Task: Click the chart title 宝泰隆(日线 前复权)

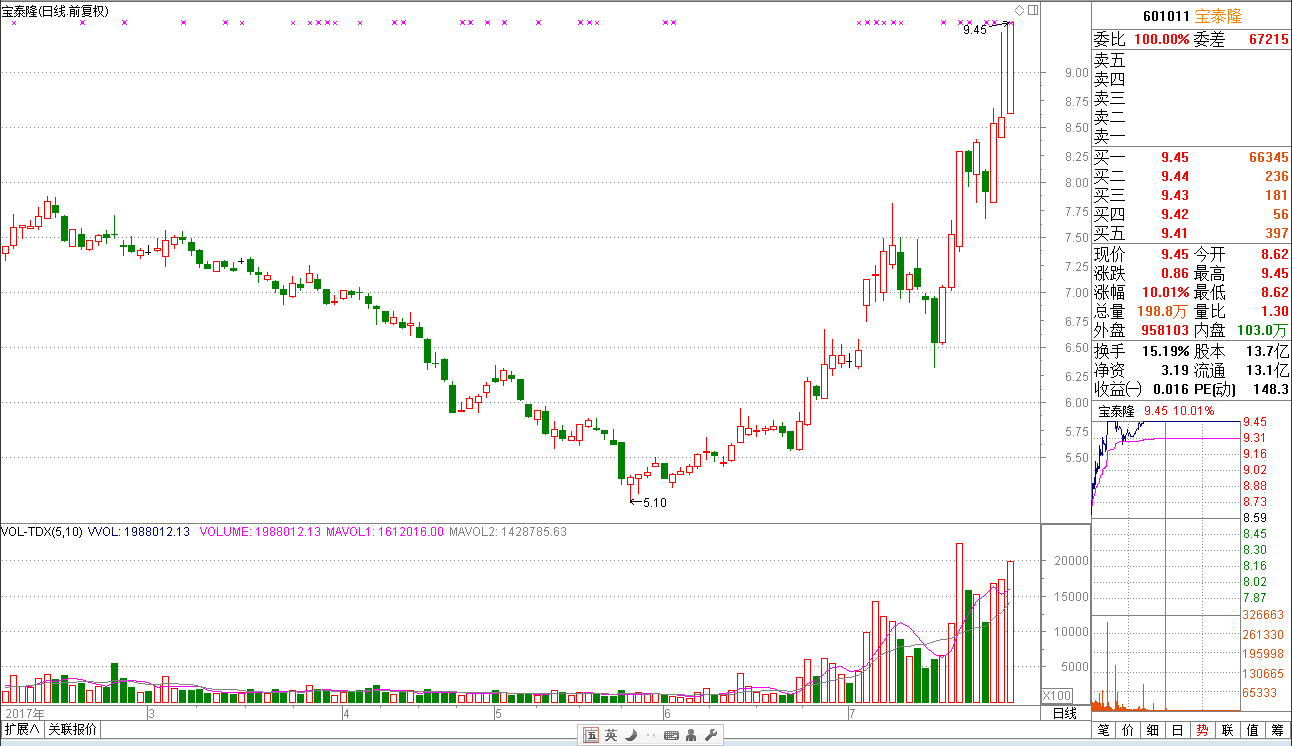Action: (55, 10)
